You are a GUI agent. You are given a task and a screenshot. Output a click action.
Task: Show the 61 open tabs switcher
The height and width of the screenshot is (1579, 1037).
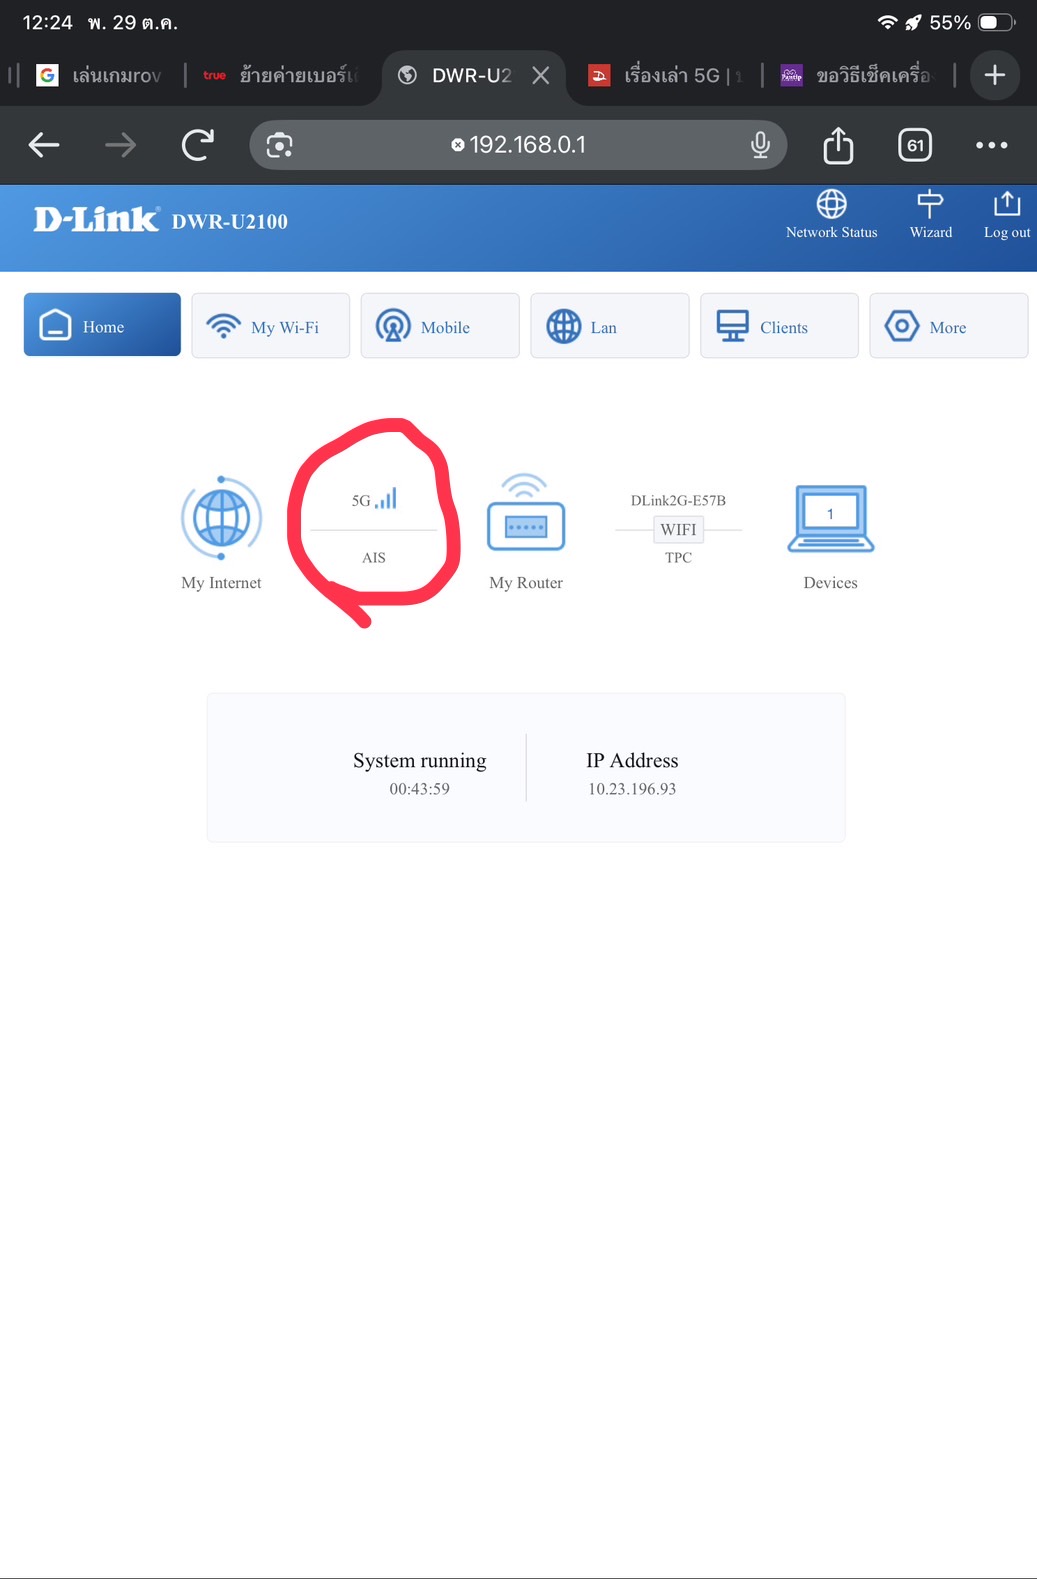point(915,145)
